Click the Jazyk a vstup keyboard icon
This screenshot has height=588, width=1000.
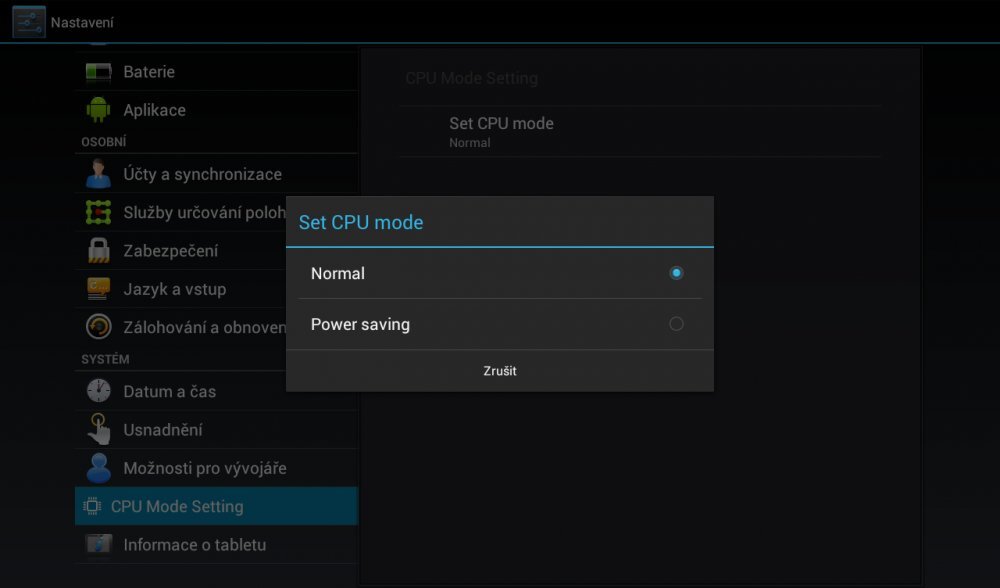[x=98, y=289]
